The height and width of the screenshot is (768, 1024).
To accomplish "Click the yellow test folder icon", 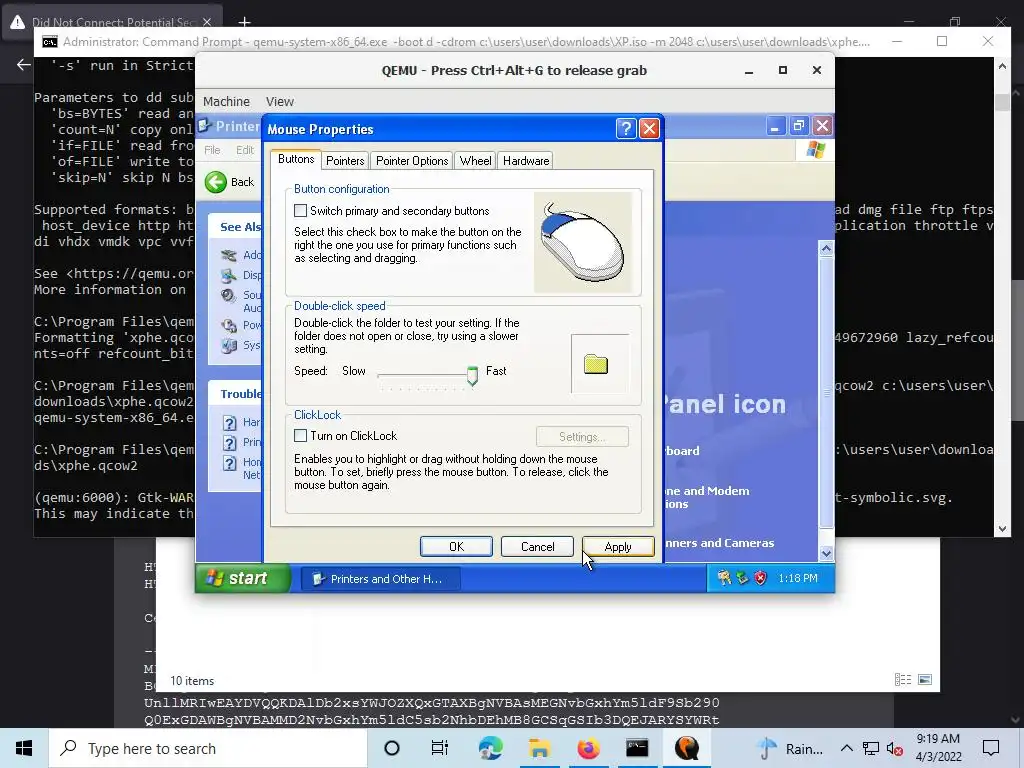I will [x=596, y=364].
